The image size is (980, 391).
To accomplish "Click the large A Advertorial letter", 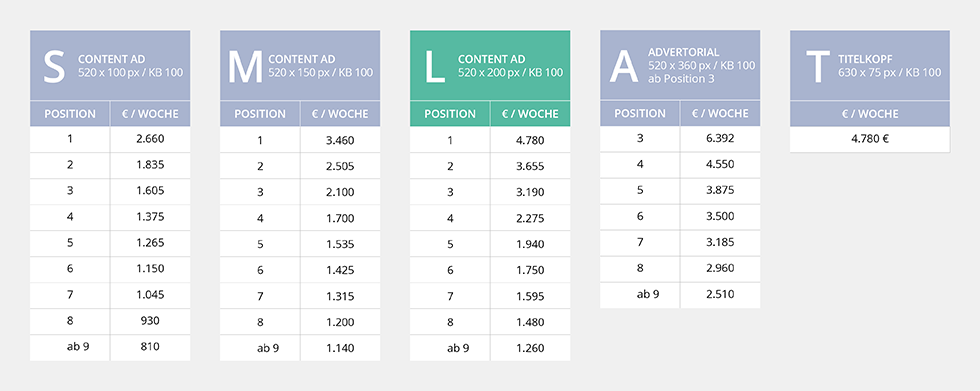I will [626, 67].
